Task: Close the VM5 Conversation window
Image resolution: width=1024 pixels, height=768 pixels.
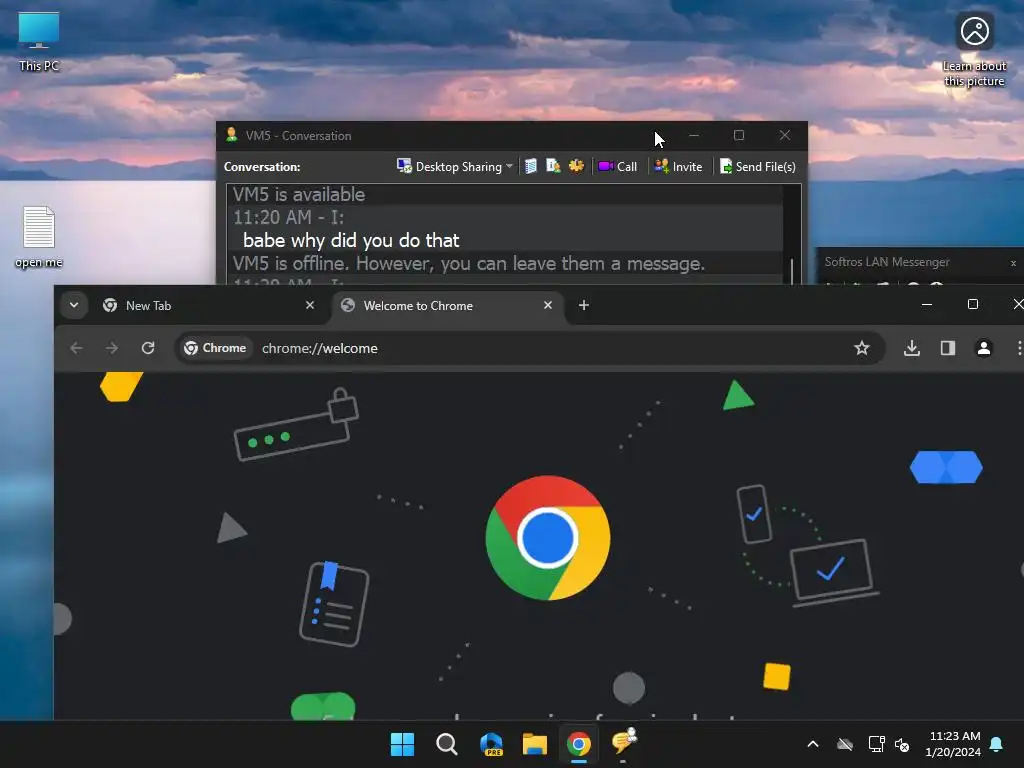Action: tap(785, 135)
